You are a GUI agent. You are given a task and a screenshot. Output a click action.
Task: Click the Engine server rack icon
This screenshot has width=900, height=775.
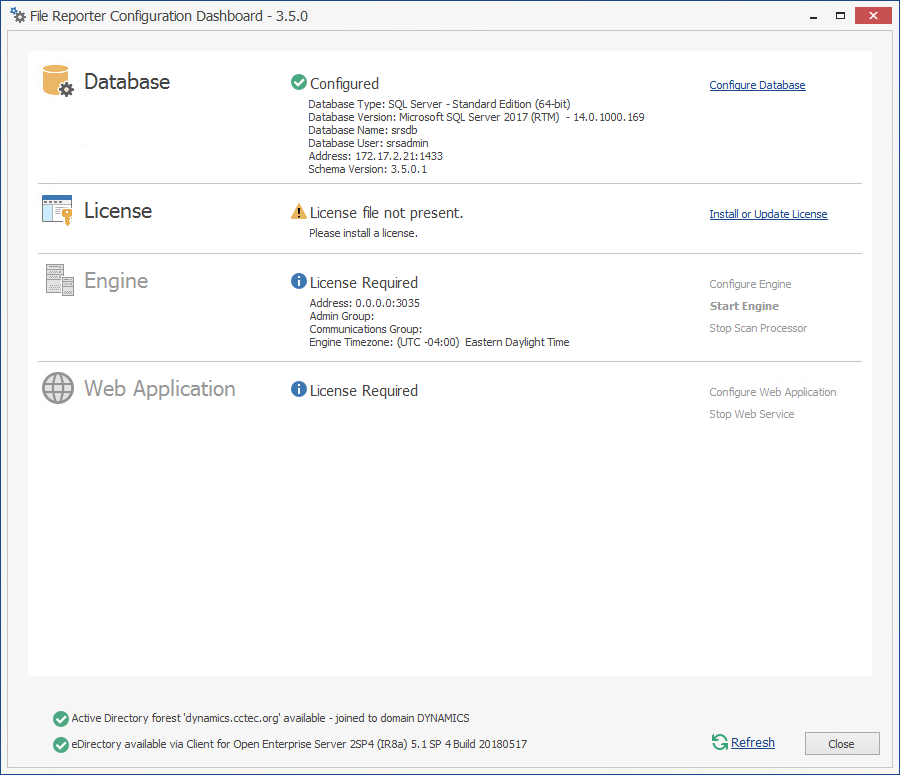pos(60,279)
